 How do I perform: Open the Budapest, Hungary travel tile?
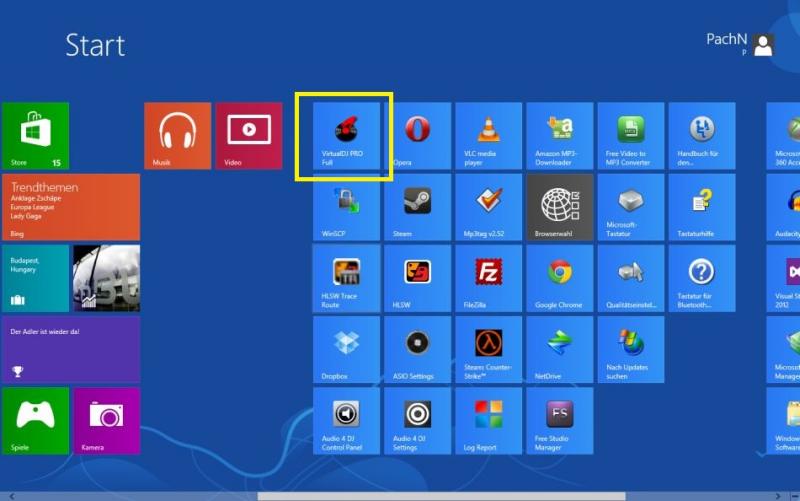coord(36,279)
